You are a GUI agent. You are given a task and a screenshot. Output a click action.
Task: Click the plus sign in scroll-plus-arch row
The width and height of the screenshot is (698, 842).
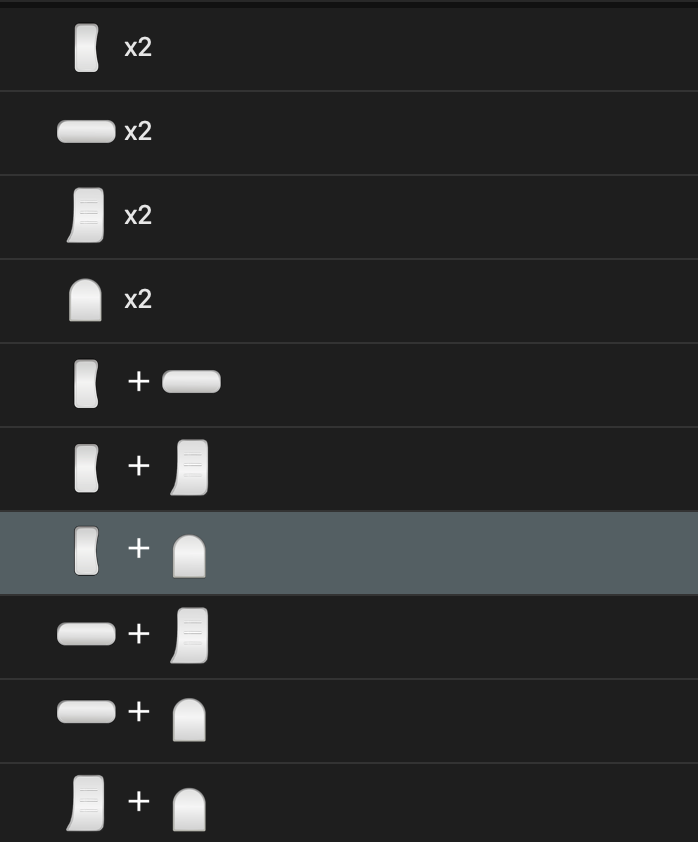pyautogui.click(x=139, y=801)
